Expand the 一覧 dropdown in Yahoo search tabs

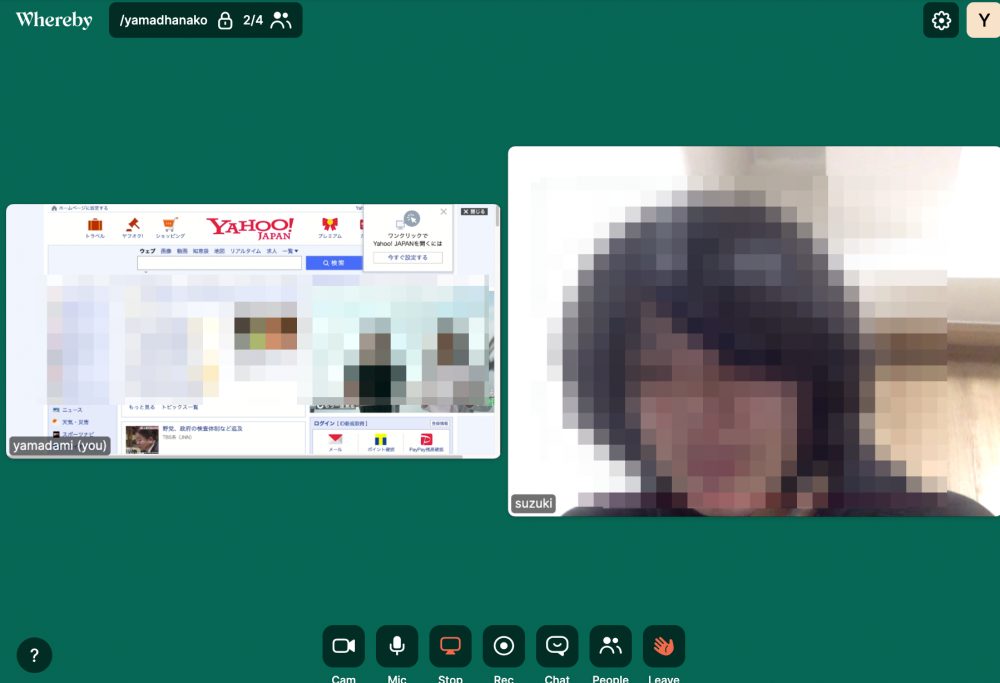290,251
